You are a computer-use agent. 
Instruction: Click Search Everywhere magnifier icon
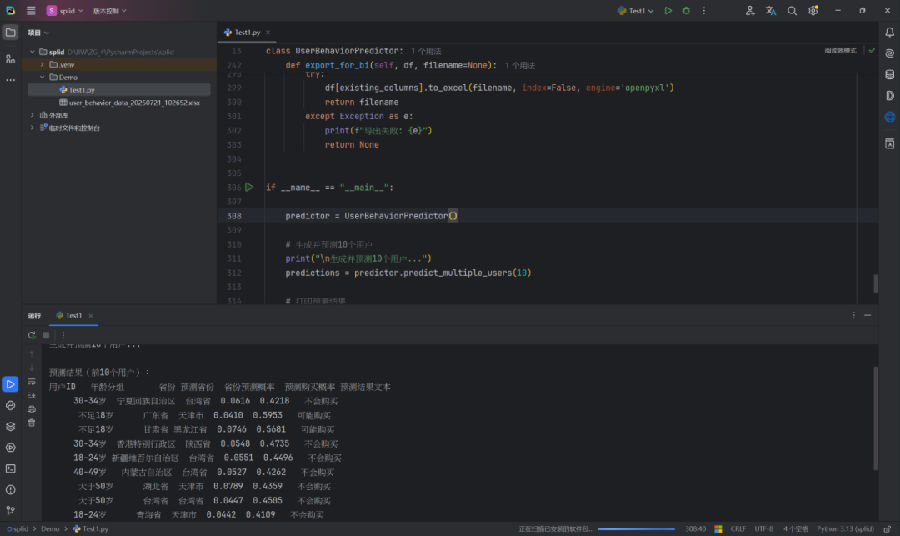tap(792, 11)
